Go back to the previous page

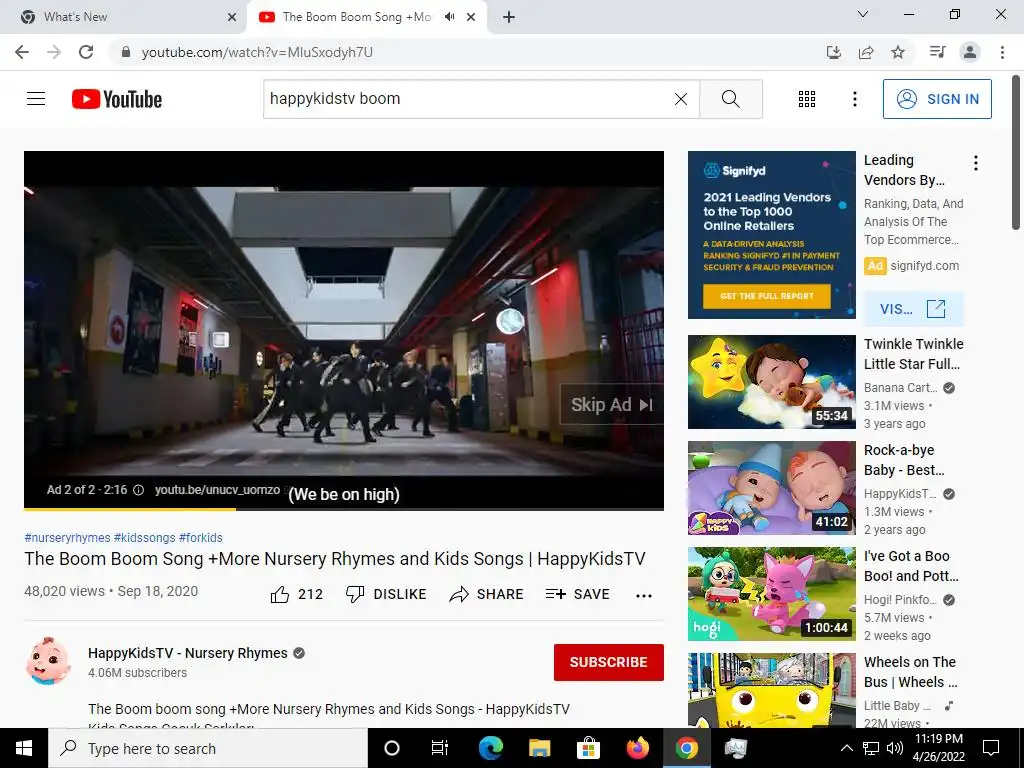click(22, 52)
